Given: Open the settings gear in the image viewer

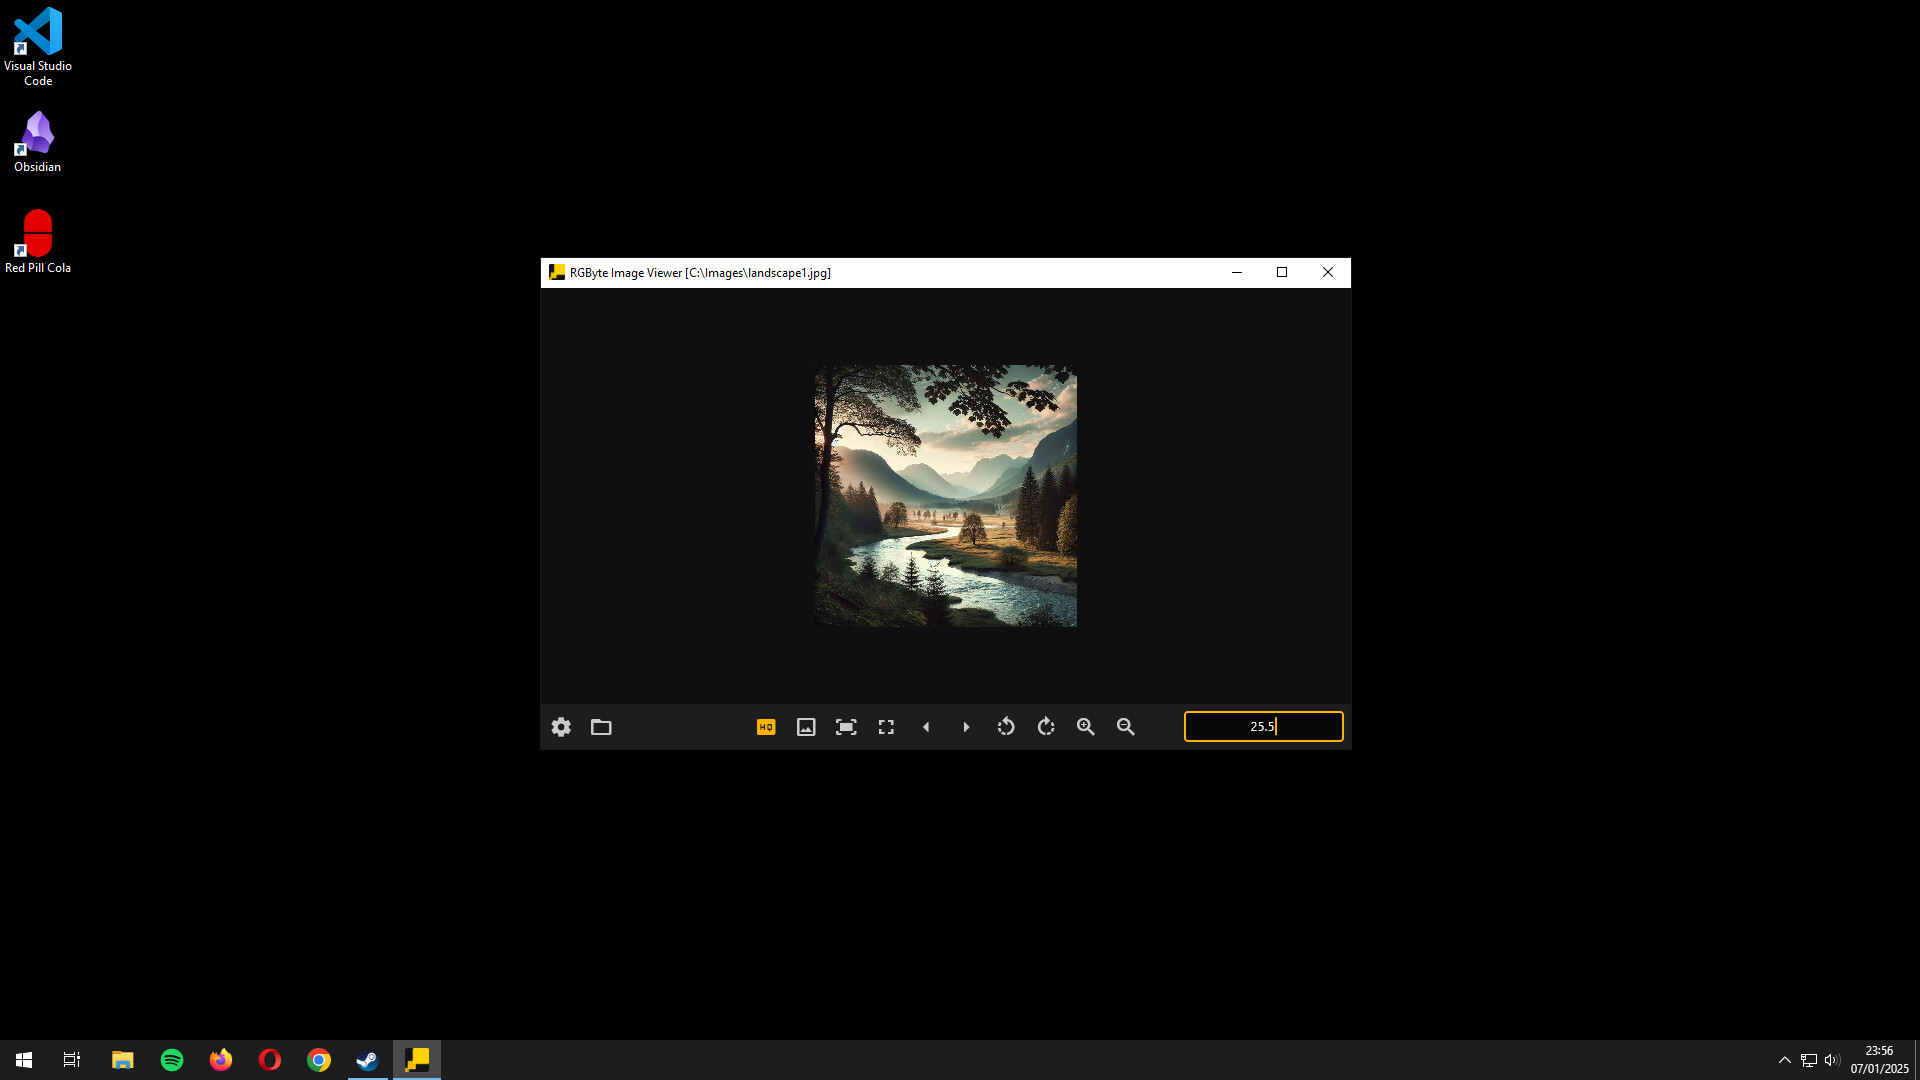Looking at the screenshot, I should point(561,727).
